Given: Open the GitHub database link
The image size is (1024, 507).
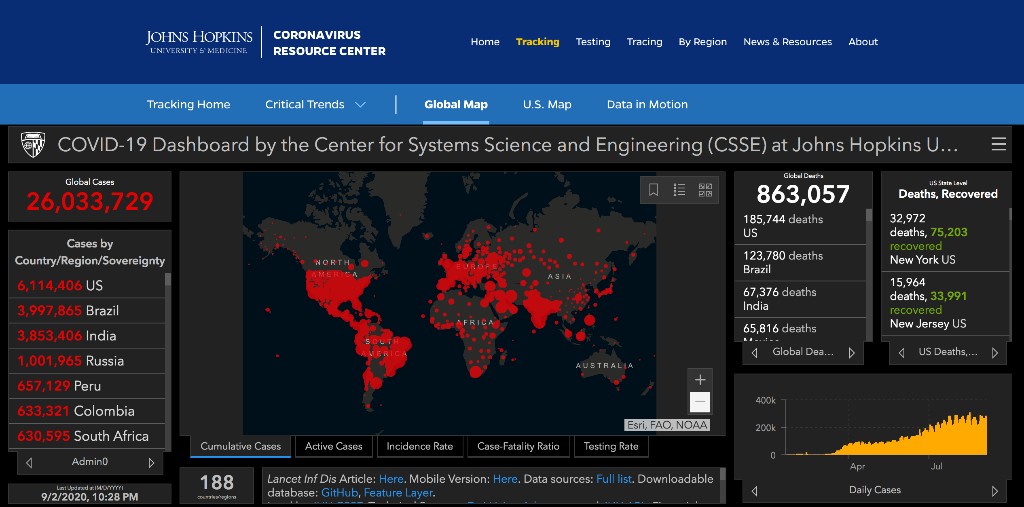Looking at the screenshot, I should pos(339,493).
